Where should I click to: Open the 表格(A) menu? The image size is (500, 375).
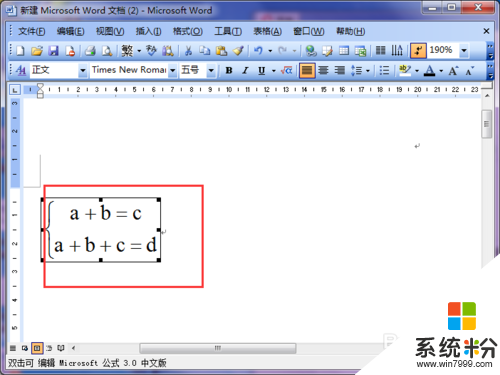point(267,31)
